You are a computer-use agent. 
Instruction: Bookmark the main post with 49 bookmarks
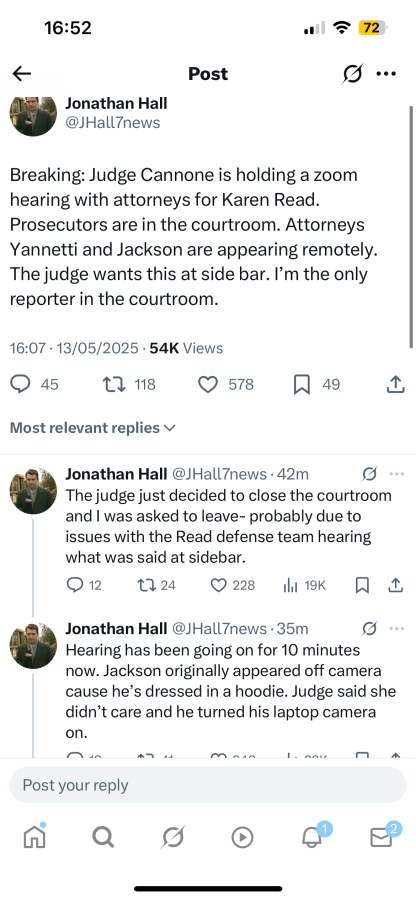tap(301, 384)
